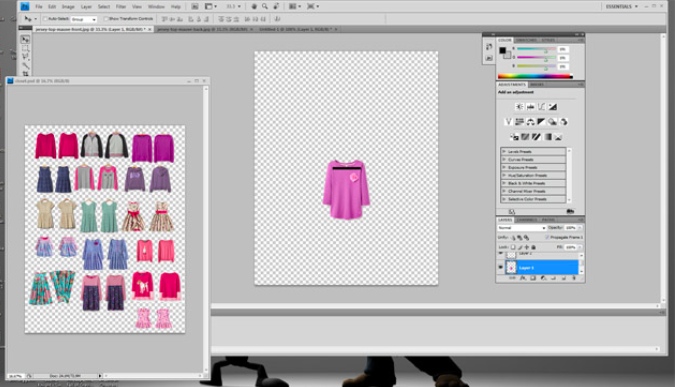Screen dimensions: 675x387
Task: Add a Gradient Map adjustment
Action: click(548, 137)
